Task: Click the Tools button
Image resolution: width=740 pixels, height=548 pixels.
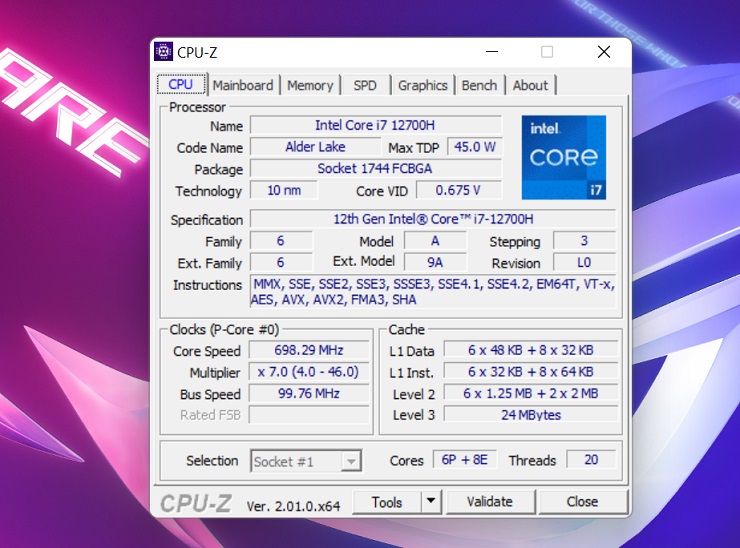Action: coord(387,502)
